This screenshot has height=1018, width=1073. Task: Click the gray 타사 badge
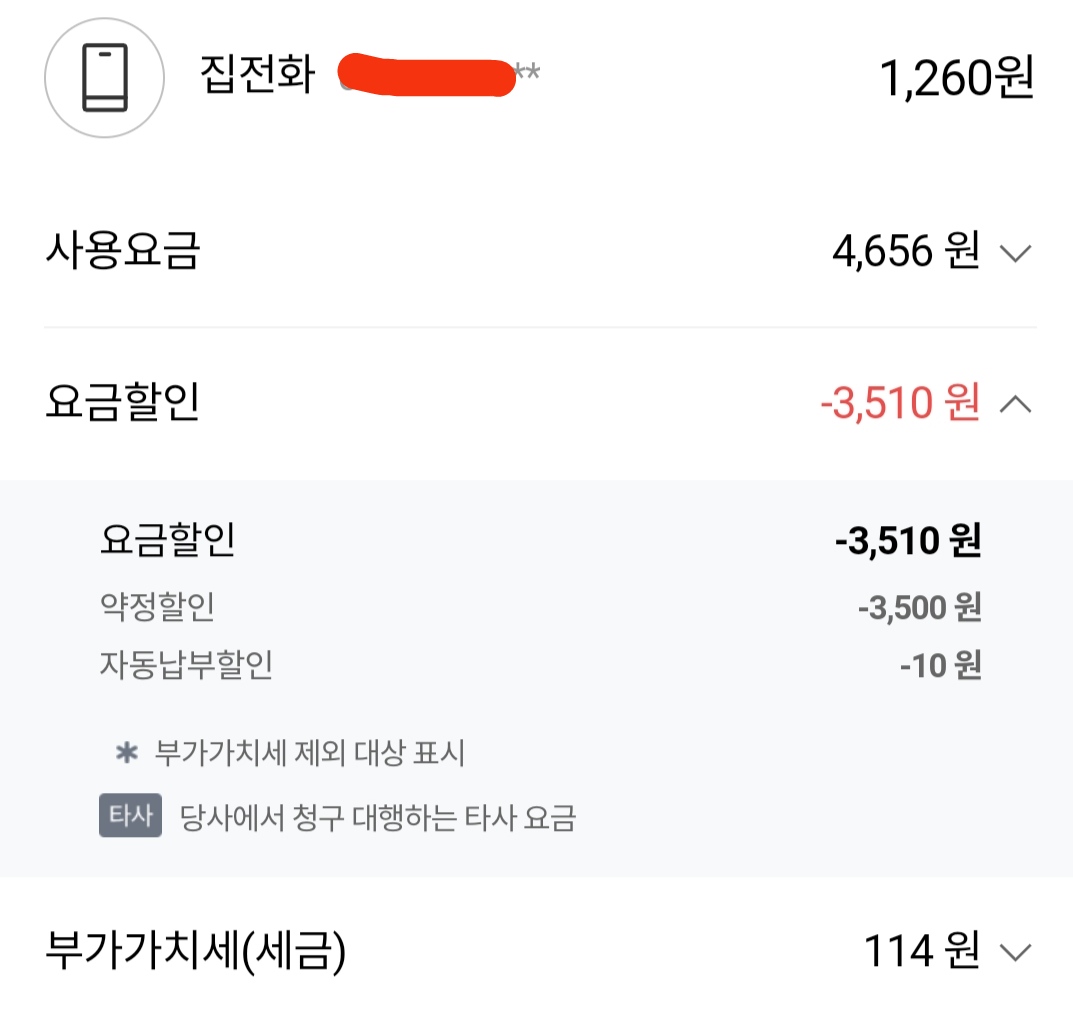(x=130, y=816)
